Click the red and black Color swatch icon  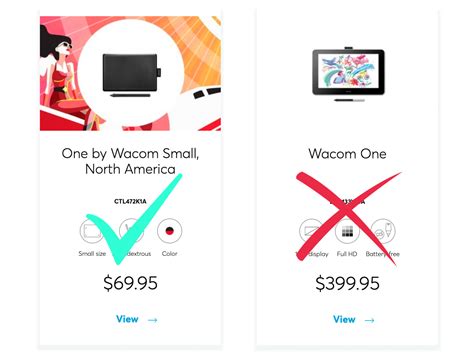click(170, 231)
